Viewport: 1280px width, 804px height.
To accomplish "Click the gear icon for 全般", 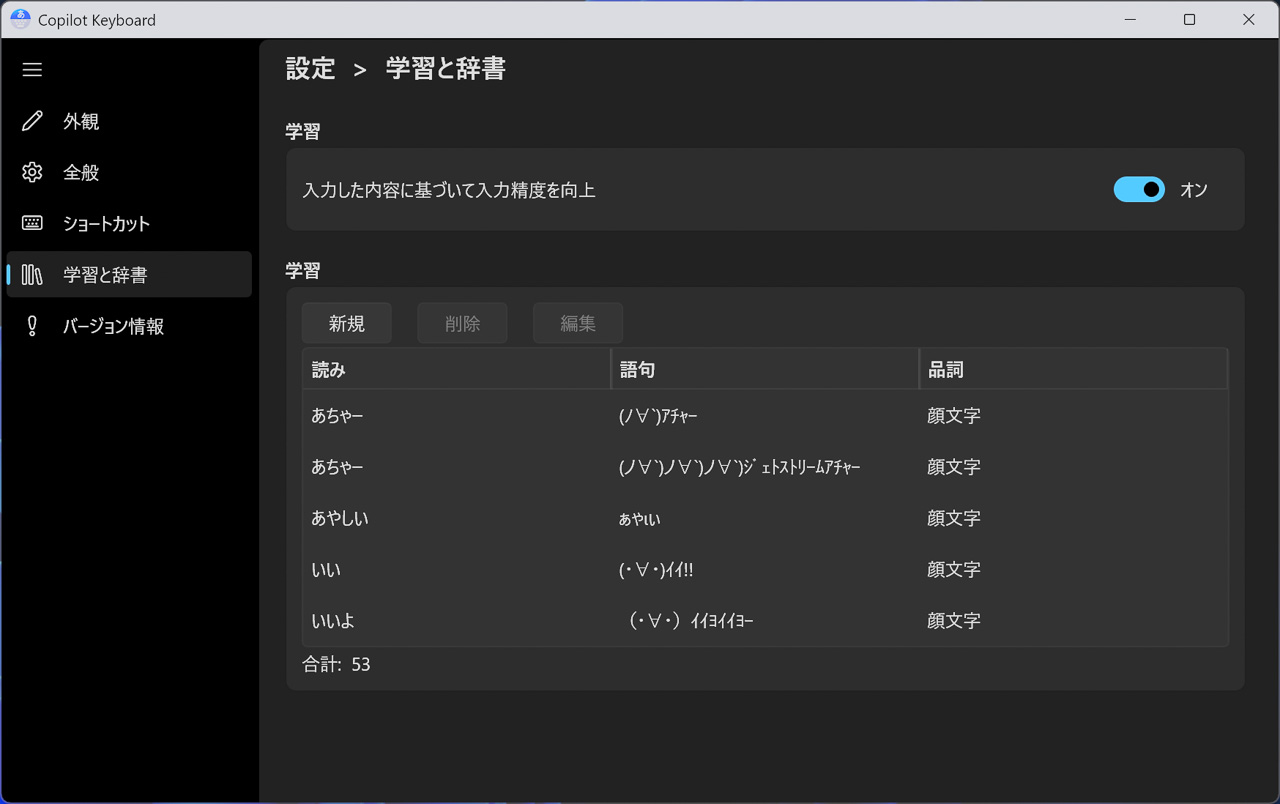I will click(32, 172).
